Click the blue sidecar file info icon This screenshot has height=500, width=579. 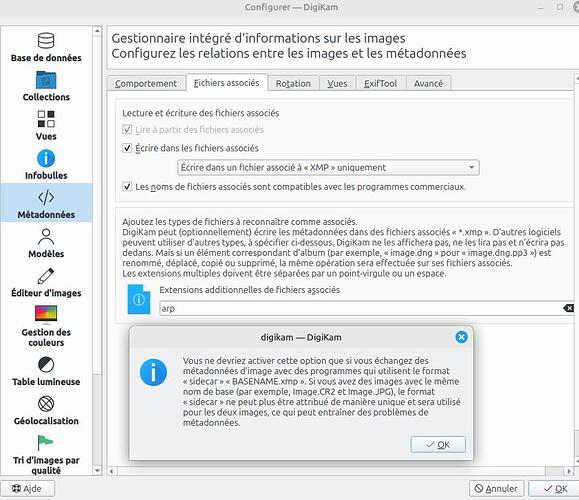[x=139, y=299]
